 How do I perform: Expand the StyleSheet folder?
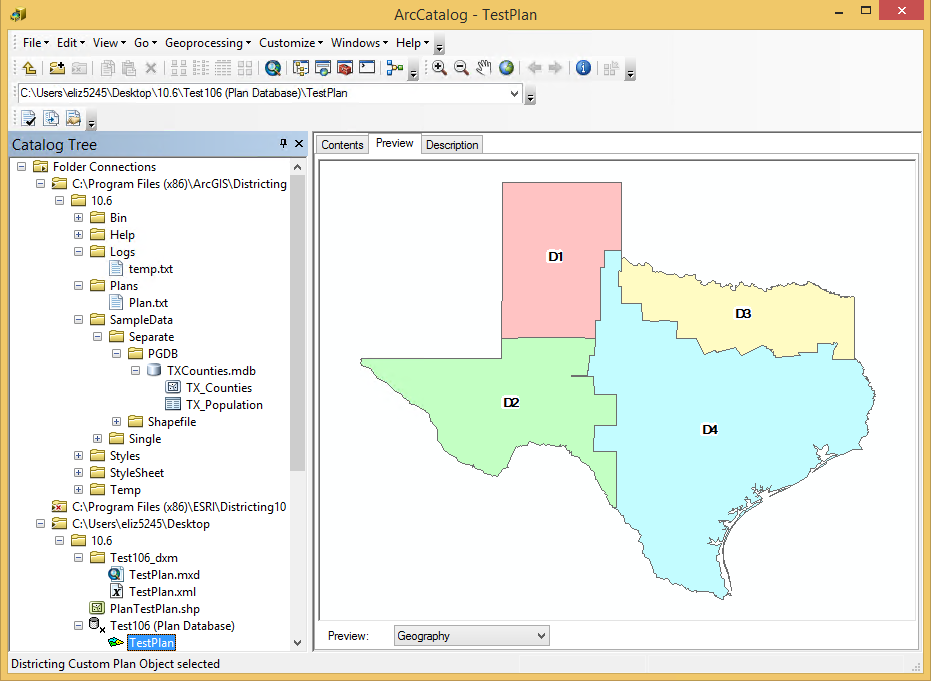point(78,473)
